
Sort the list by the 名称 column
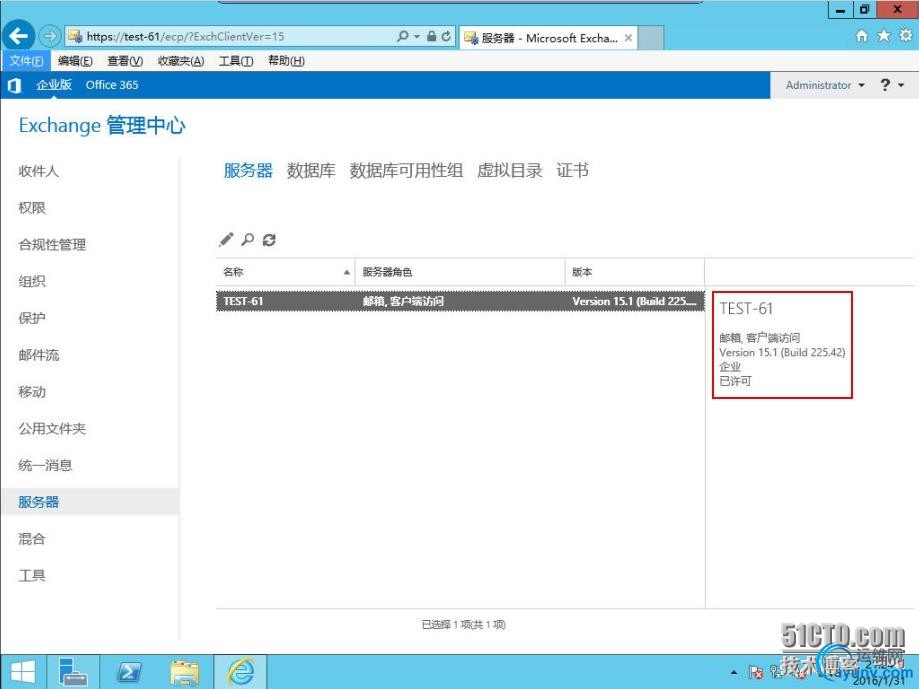point(285,272)
